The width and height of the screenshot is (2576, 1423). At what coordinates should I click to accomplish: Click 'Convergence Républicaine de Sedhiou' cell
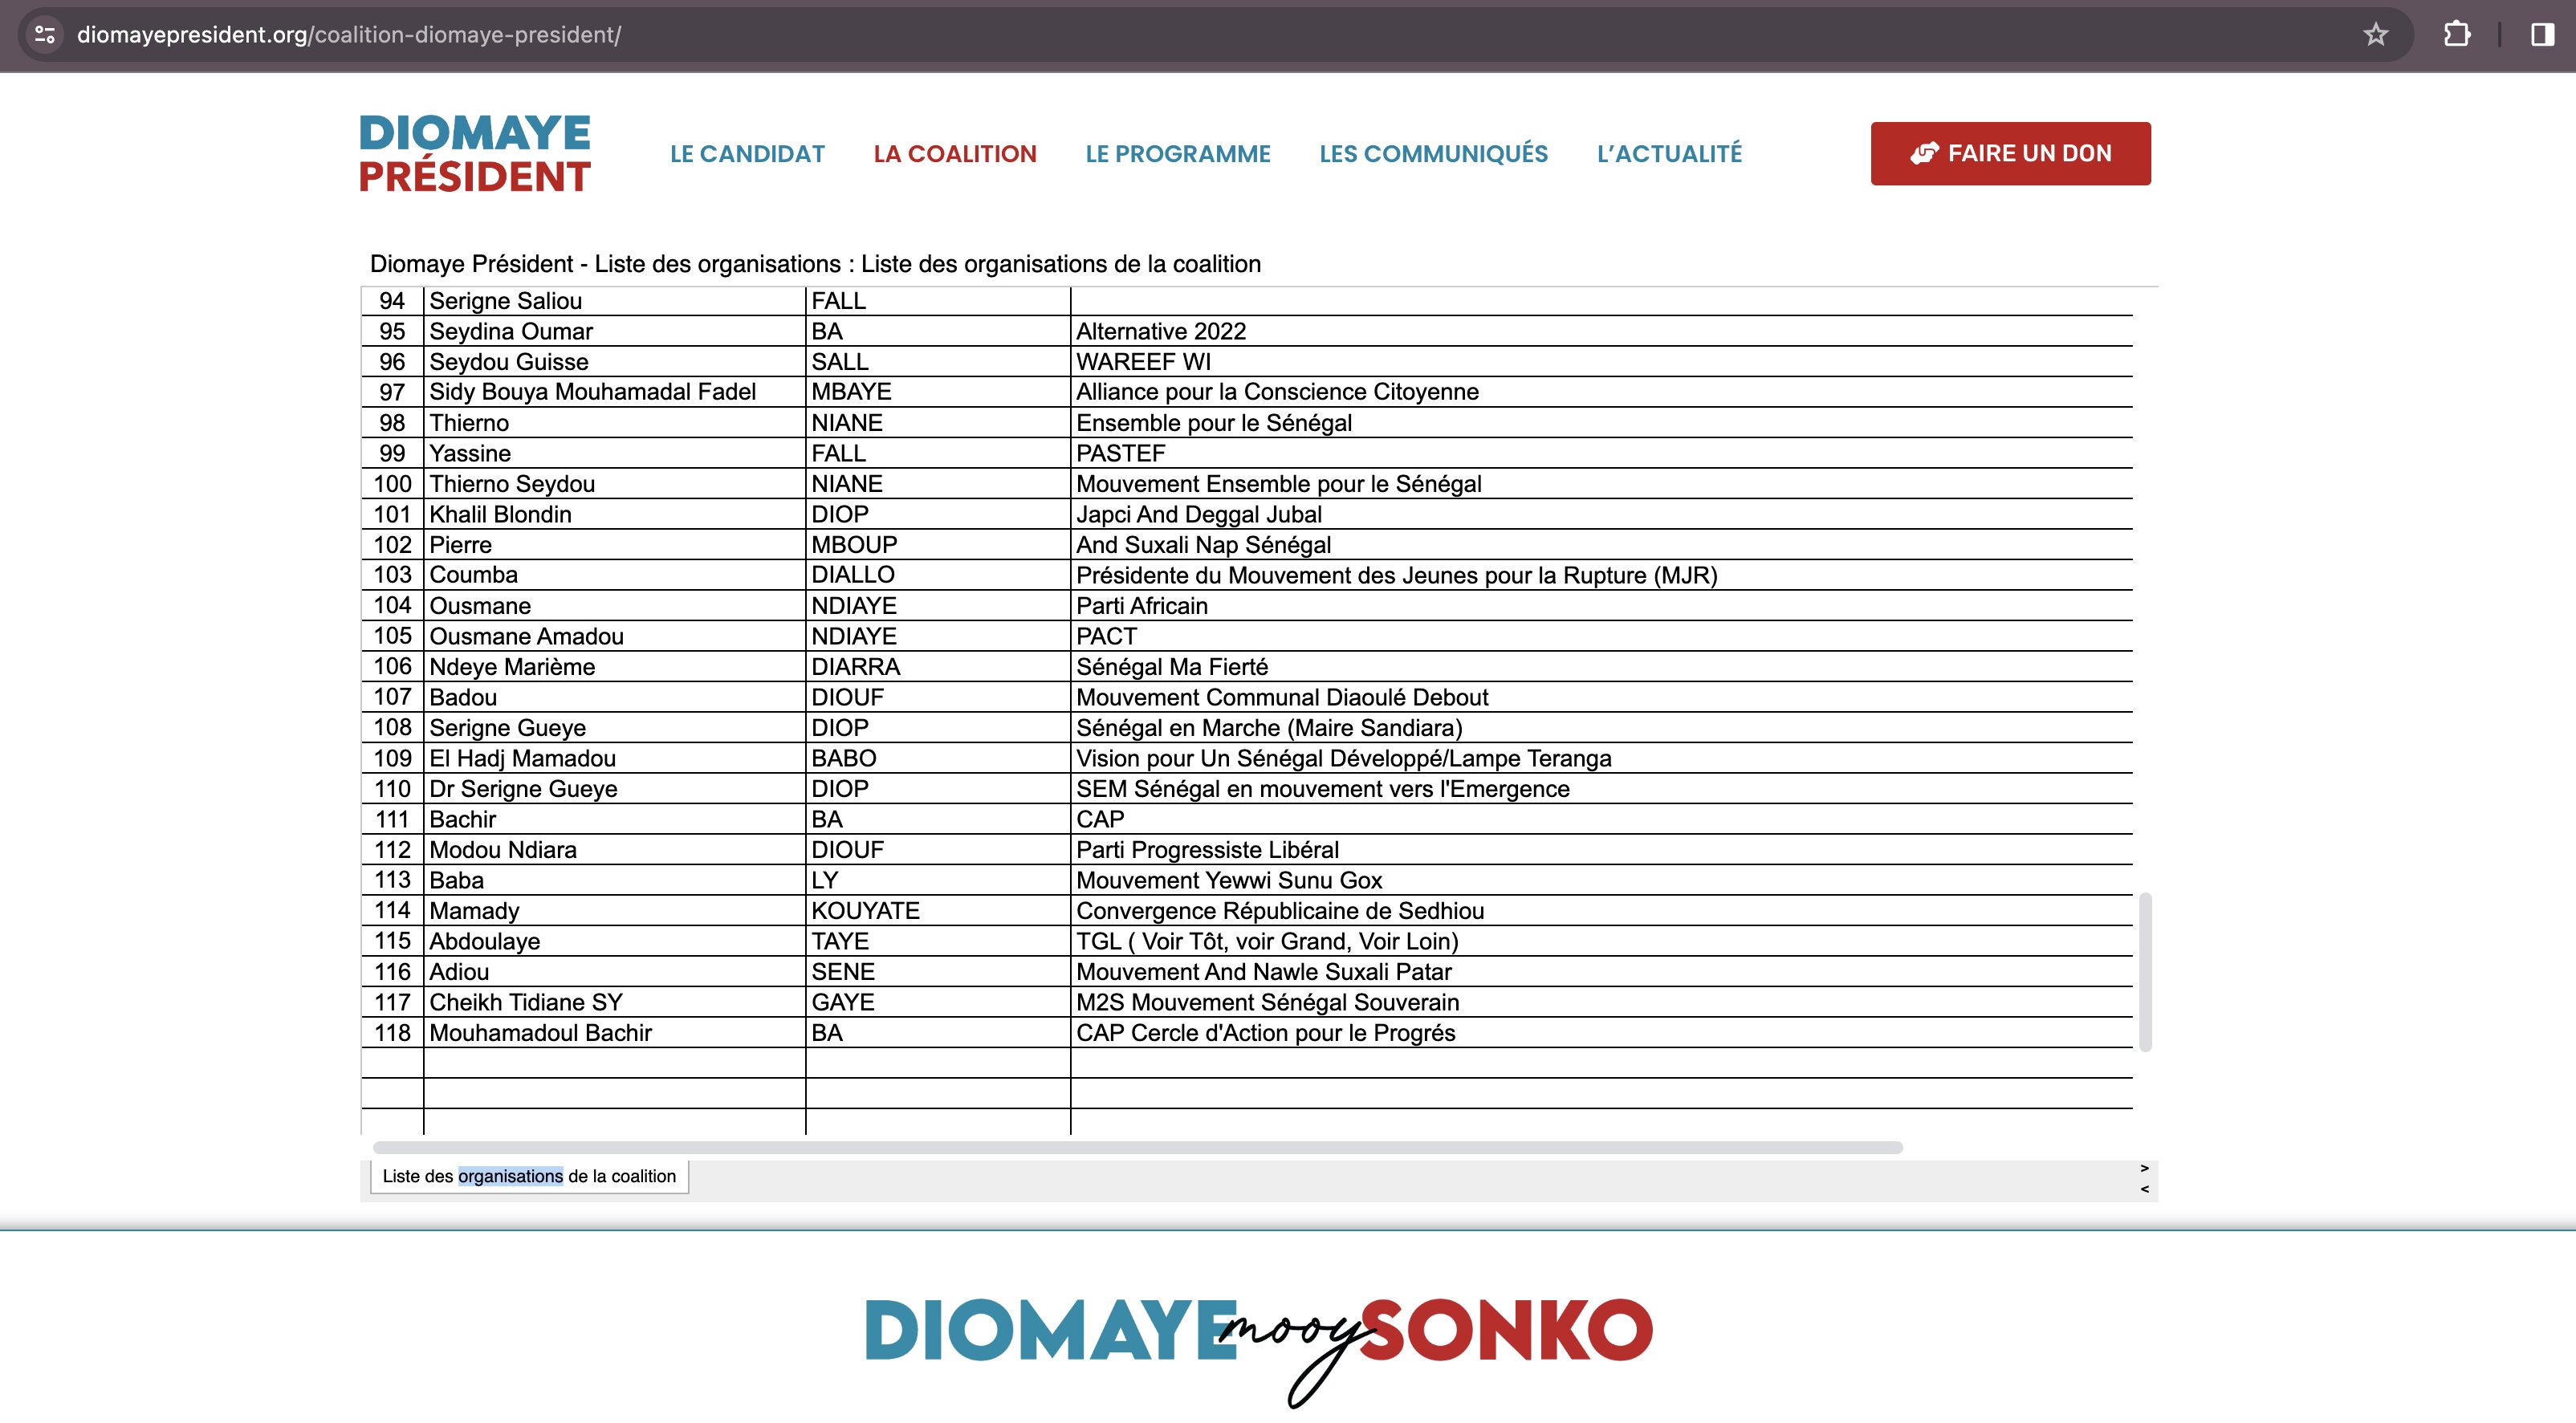click(x=1601, y=910)
